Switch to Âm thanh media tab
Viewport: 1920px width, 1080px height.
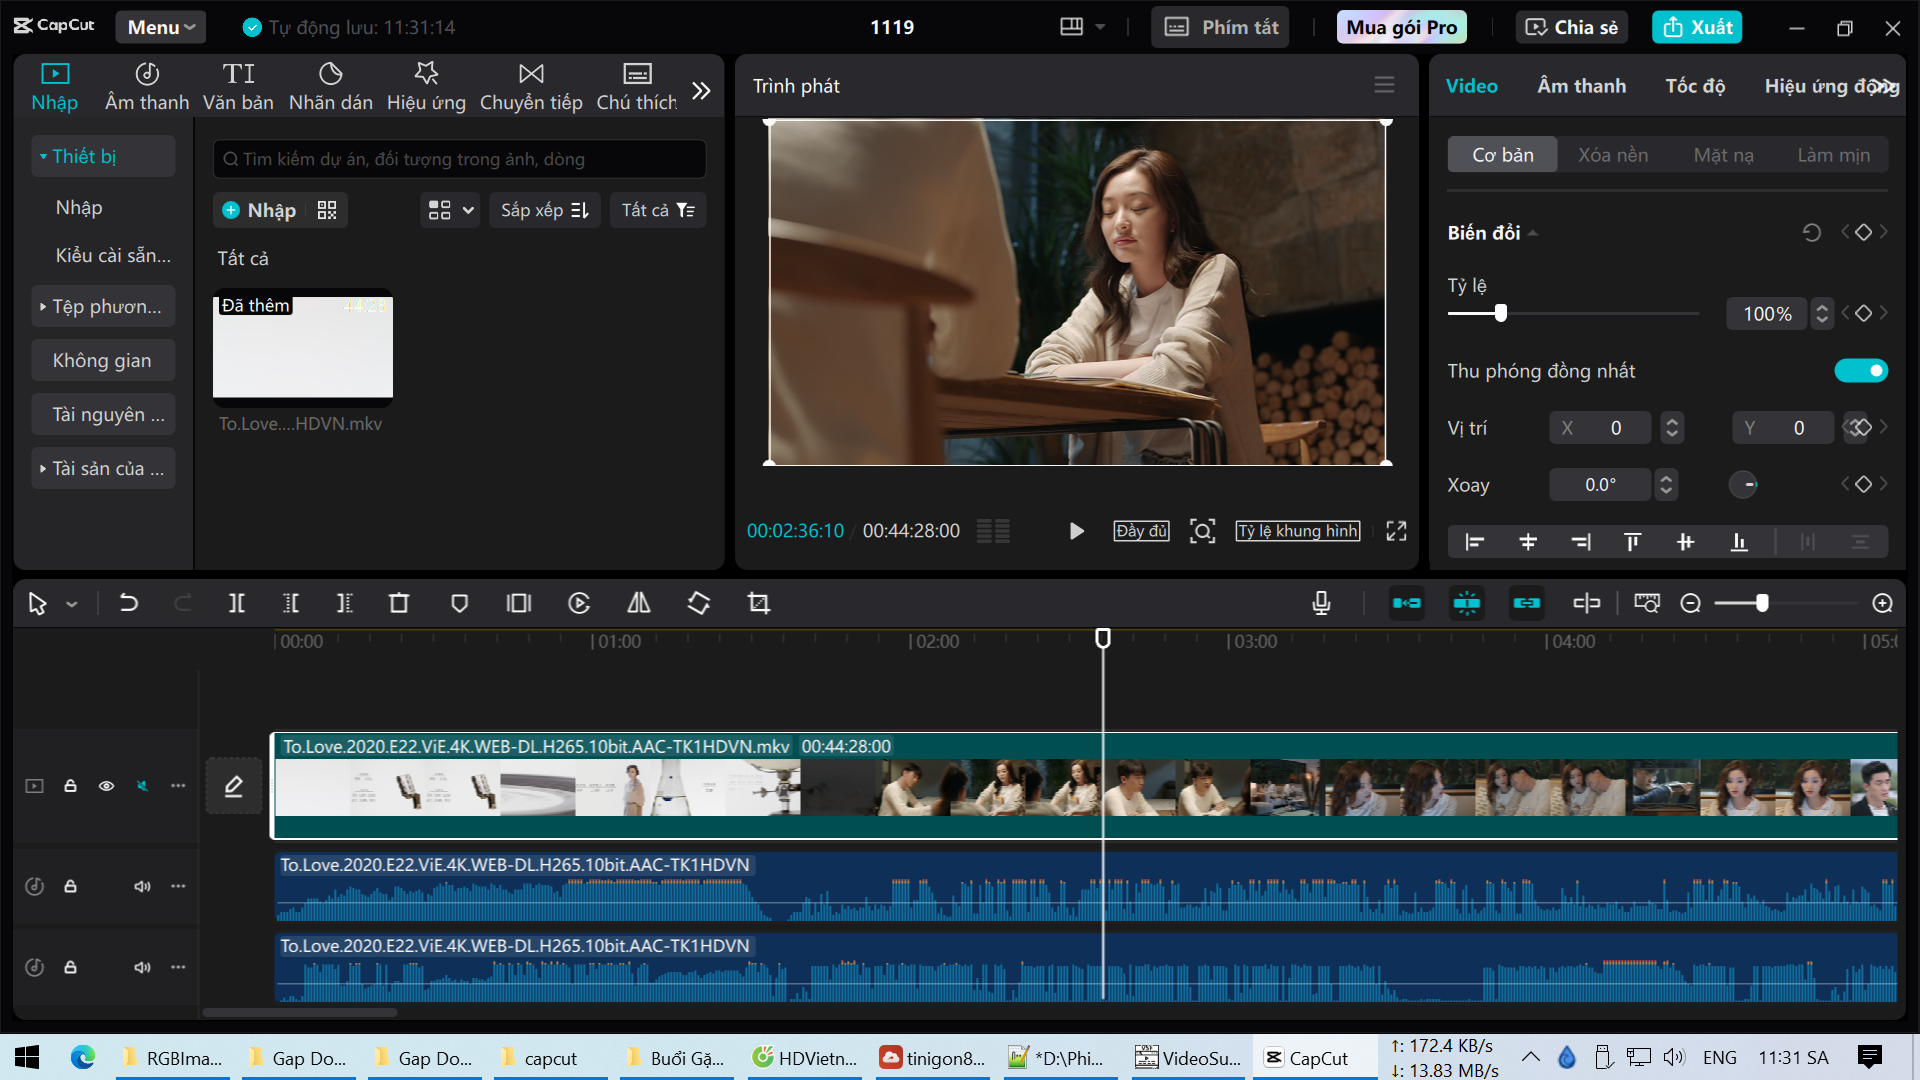click(147, 86)
